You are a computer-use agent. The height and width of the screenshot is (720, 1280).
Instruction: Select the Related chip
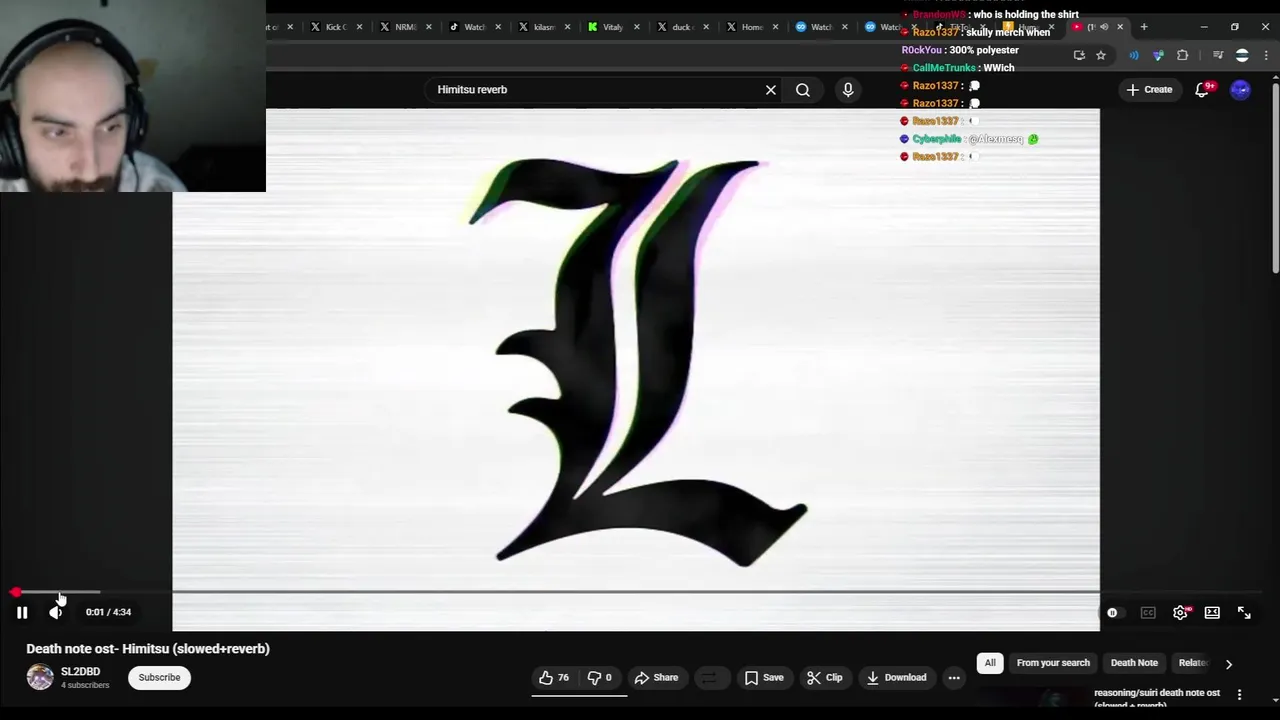(1193, 663)
